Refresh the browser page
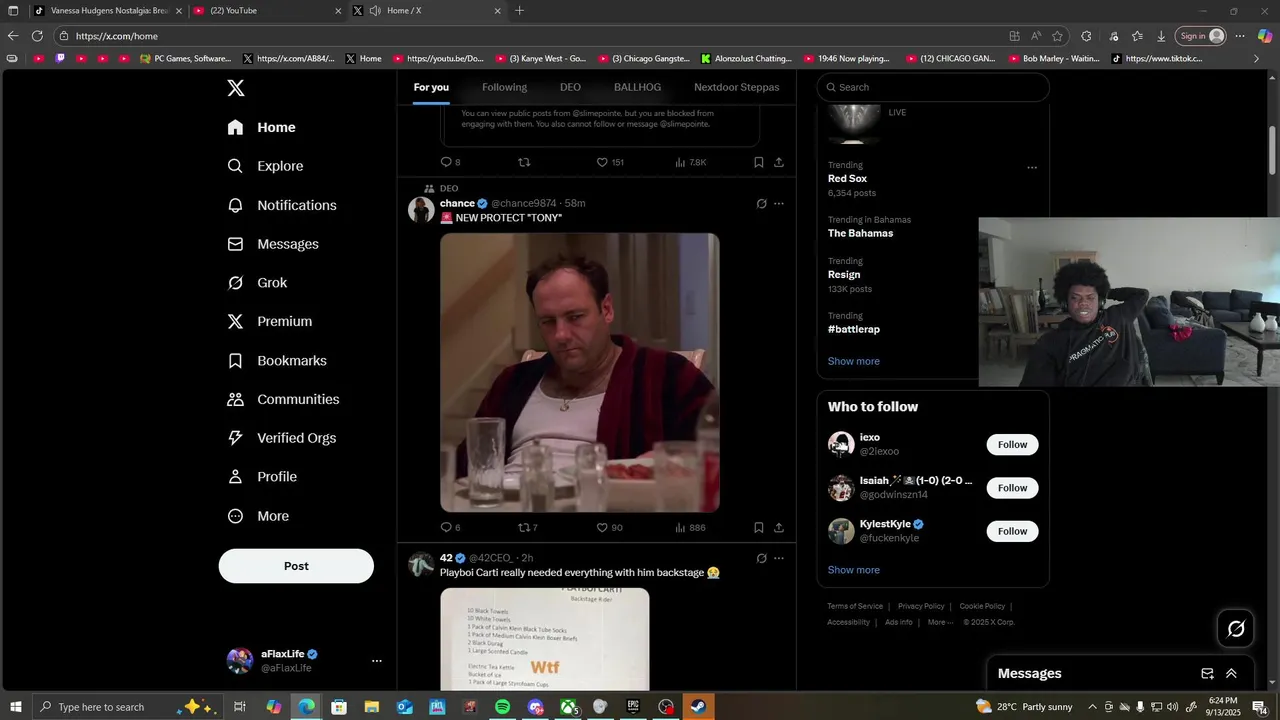 37,36
